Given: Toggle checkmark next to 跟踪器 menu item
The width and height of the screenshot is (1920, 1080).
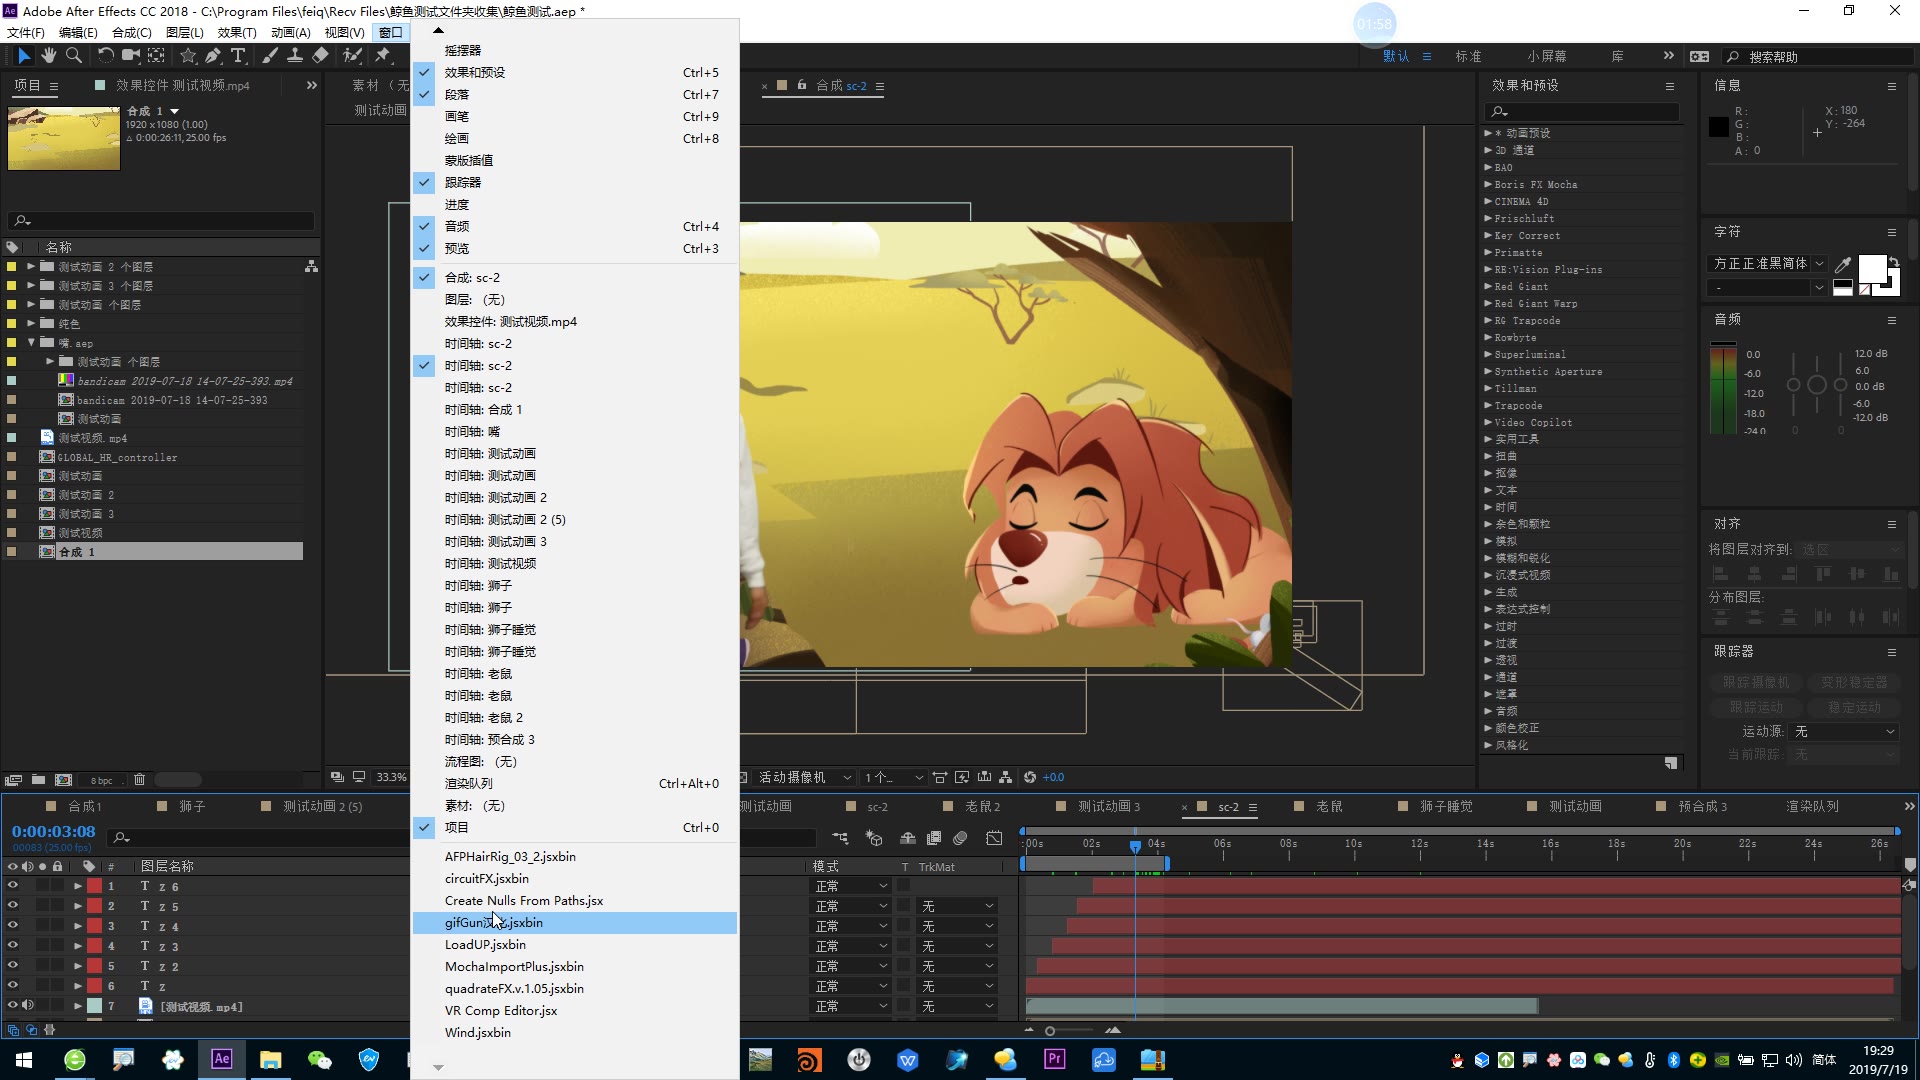Looking at the screenshot, I should 423,182.
